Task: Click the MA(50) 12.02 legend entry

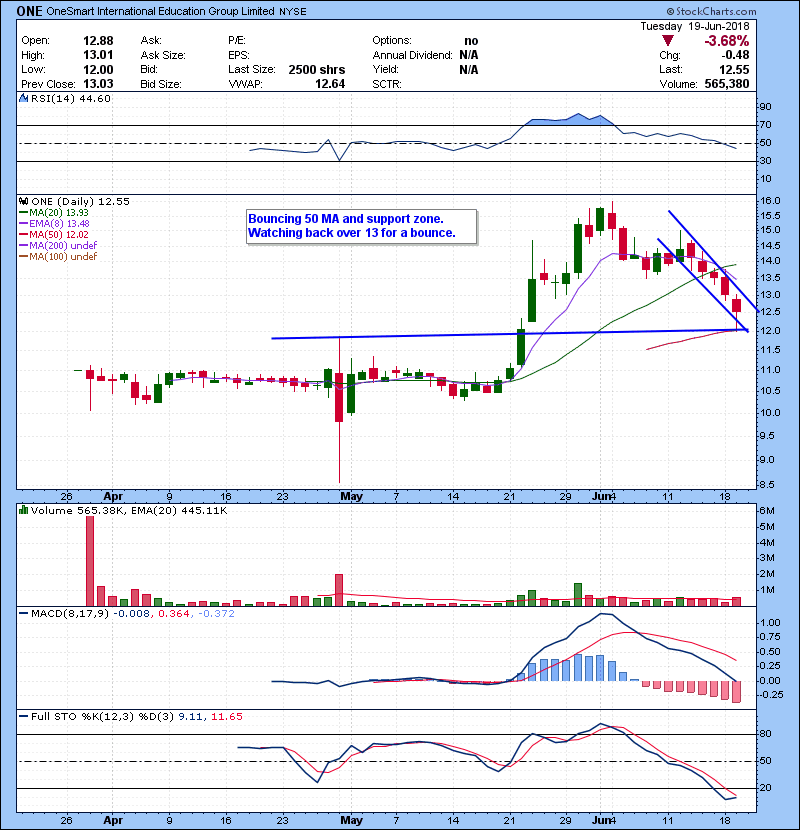Action: (59, 234)
